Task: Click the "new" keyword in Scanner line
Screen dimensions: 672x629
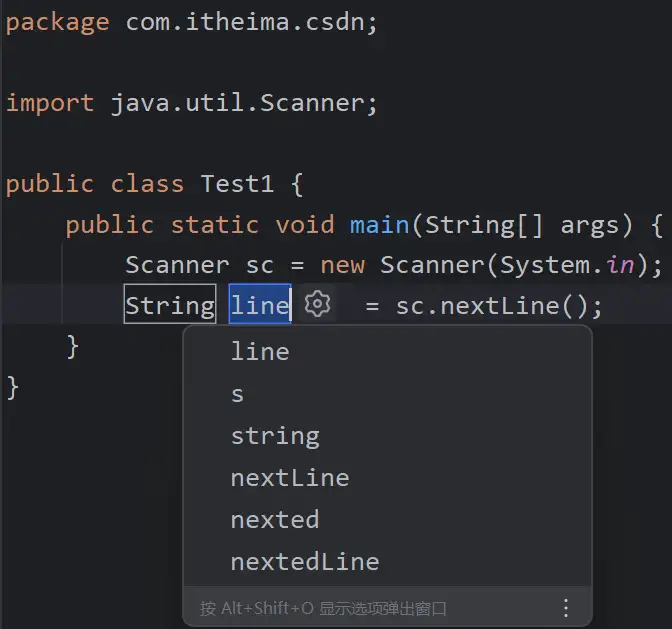Action: [342, 265]
